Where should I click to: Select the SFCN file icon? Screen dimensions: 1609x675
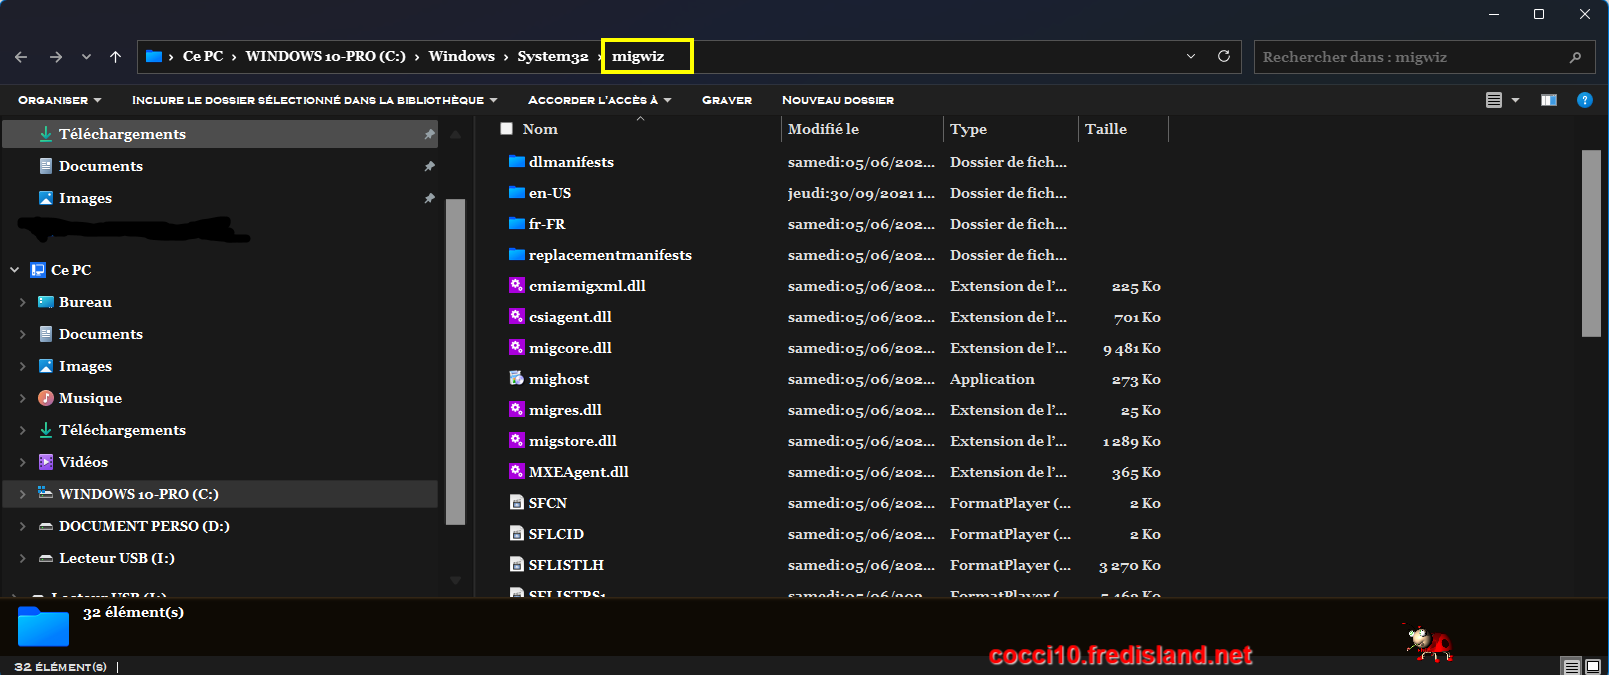517,503
